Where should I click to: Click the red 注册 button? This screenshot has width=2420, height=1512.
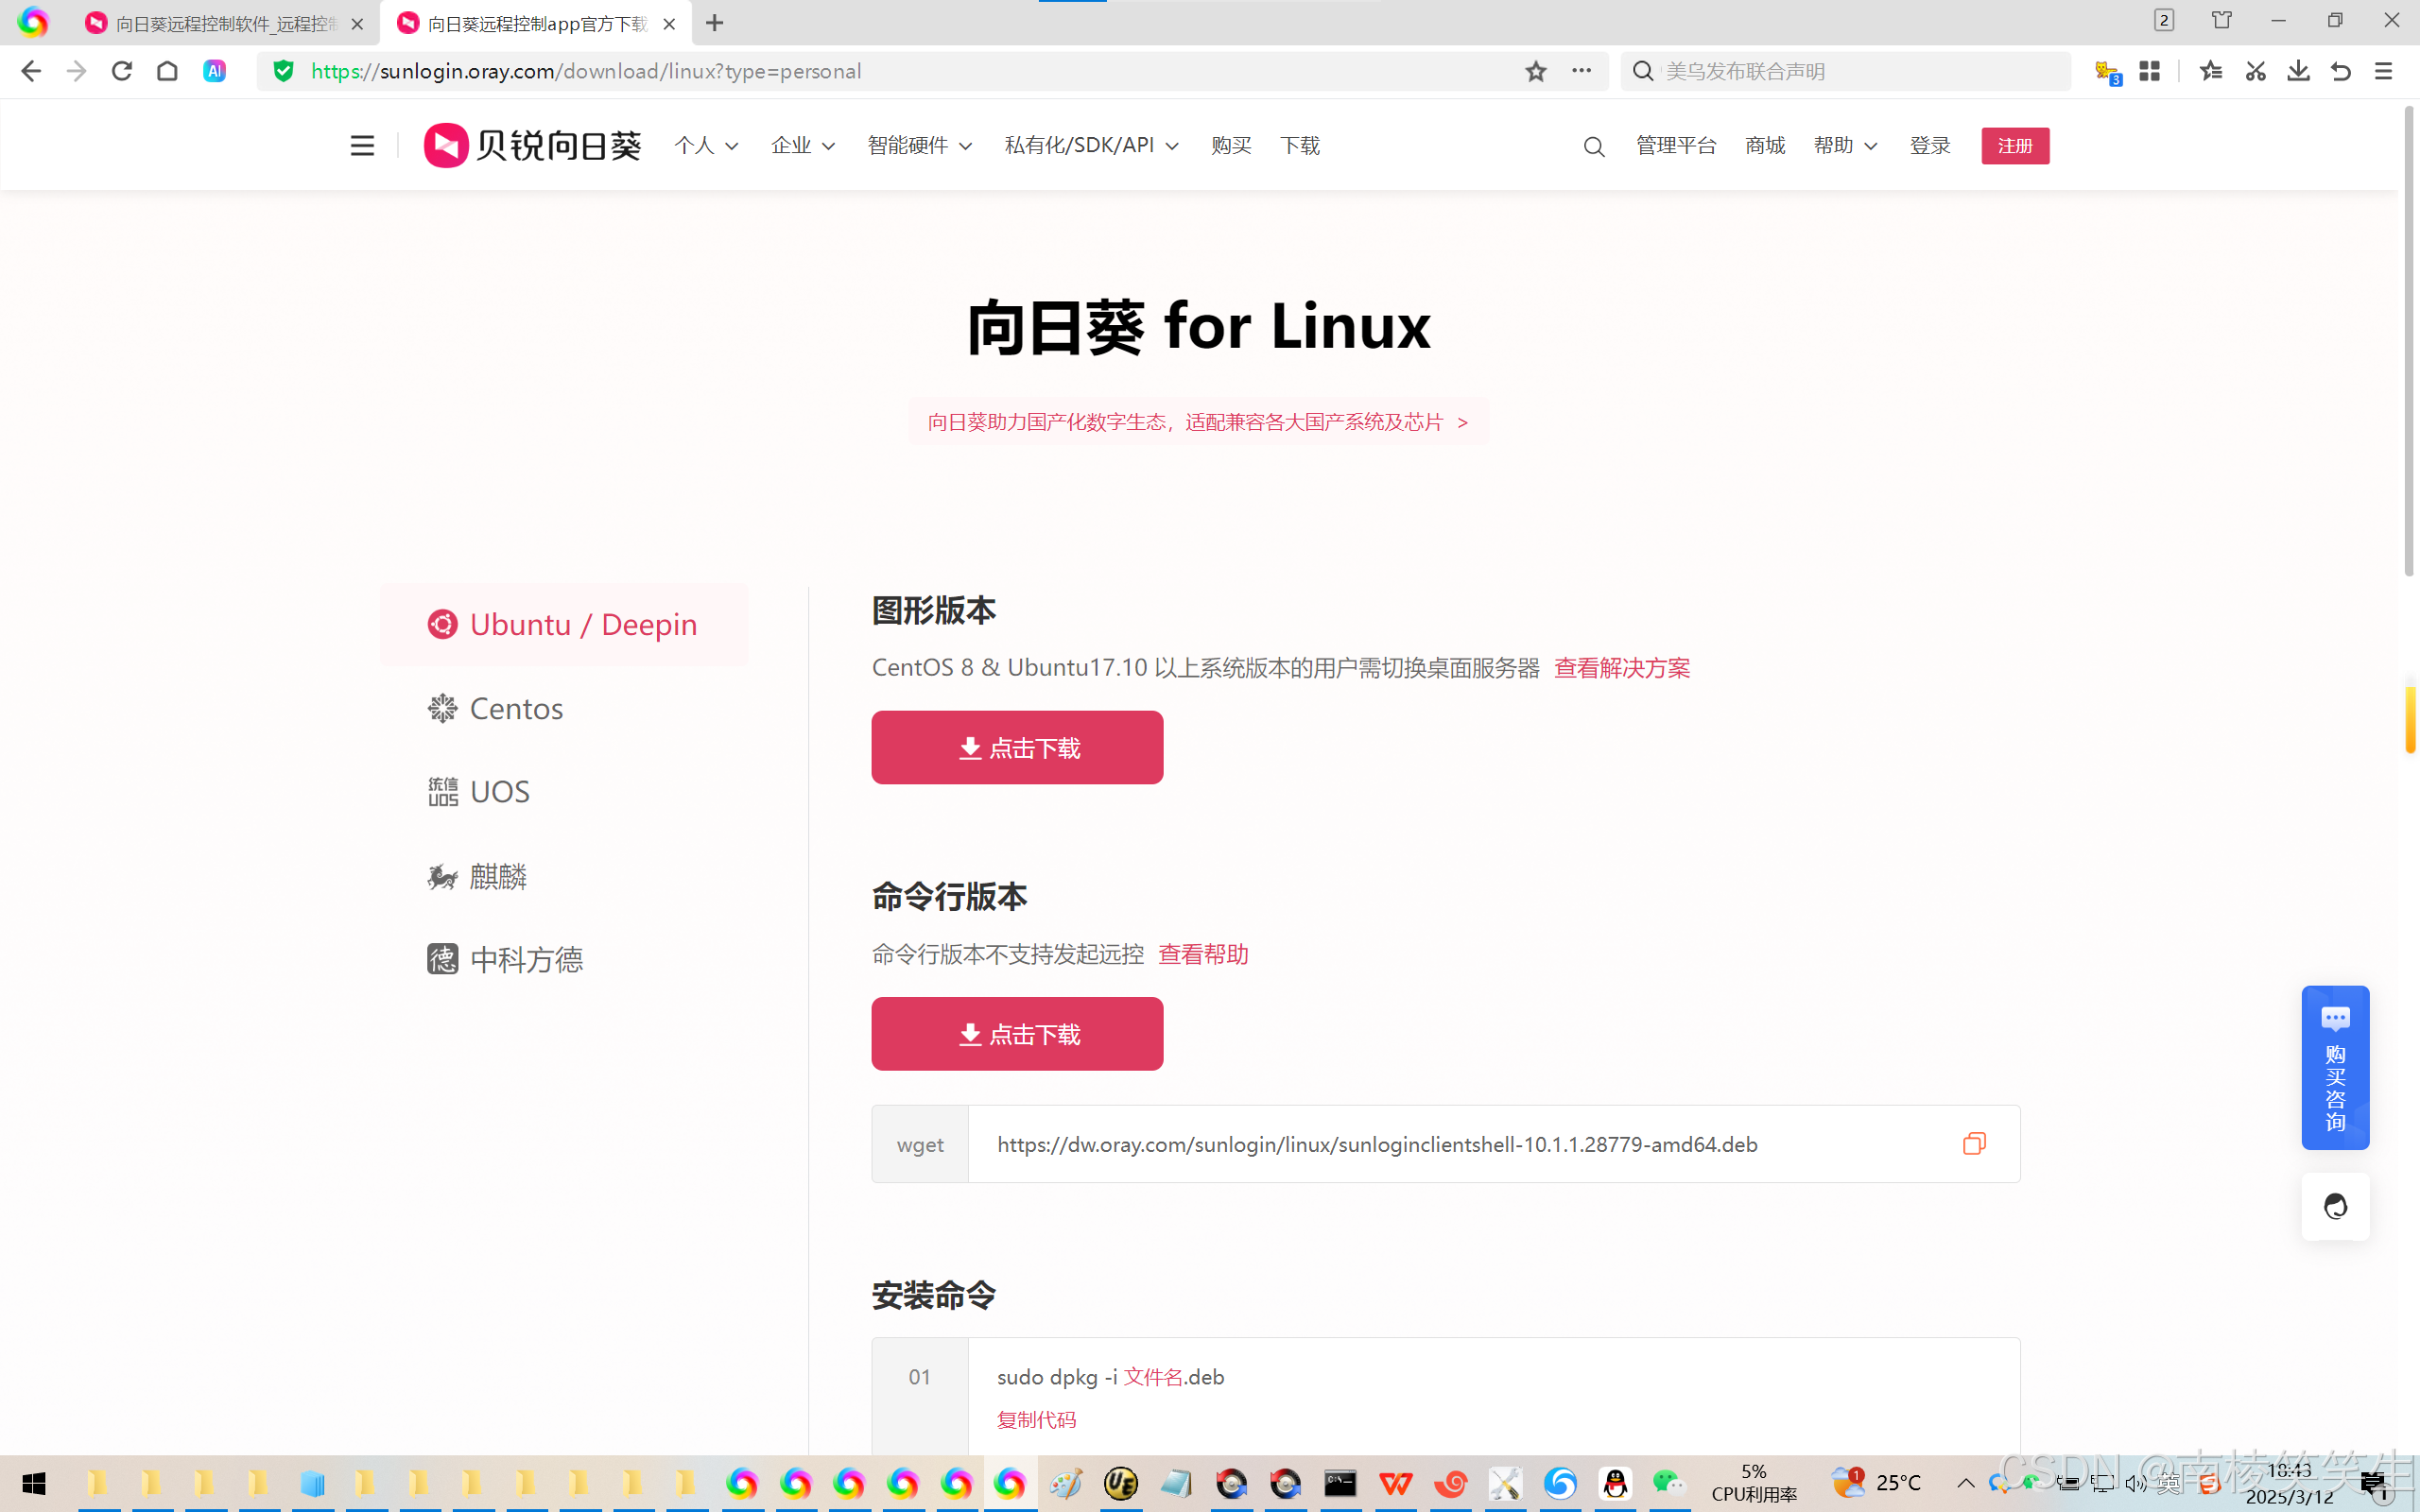click(x=2015, y=146)
